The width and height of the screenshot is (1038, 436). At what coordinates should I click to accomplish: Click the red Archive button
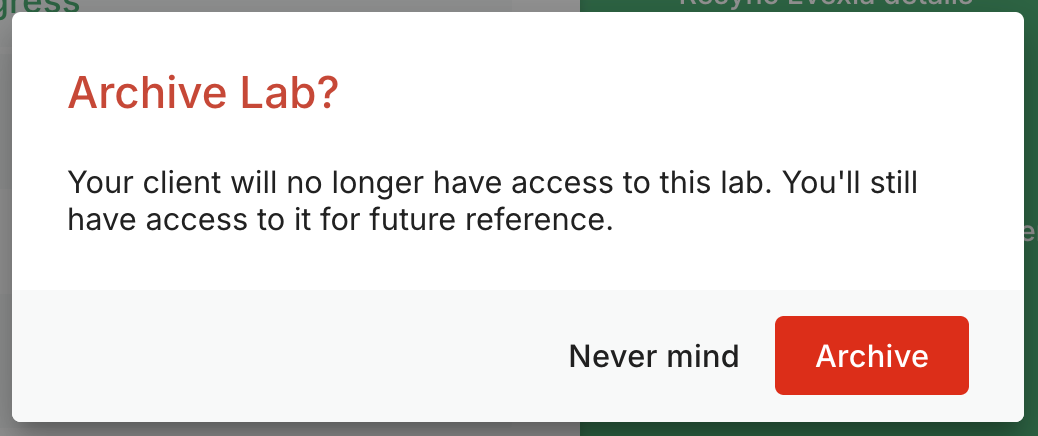[x=871, y=356]
